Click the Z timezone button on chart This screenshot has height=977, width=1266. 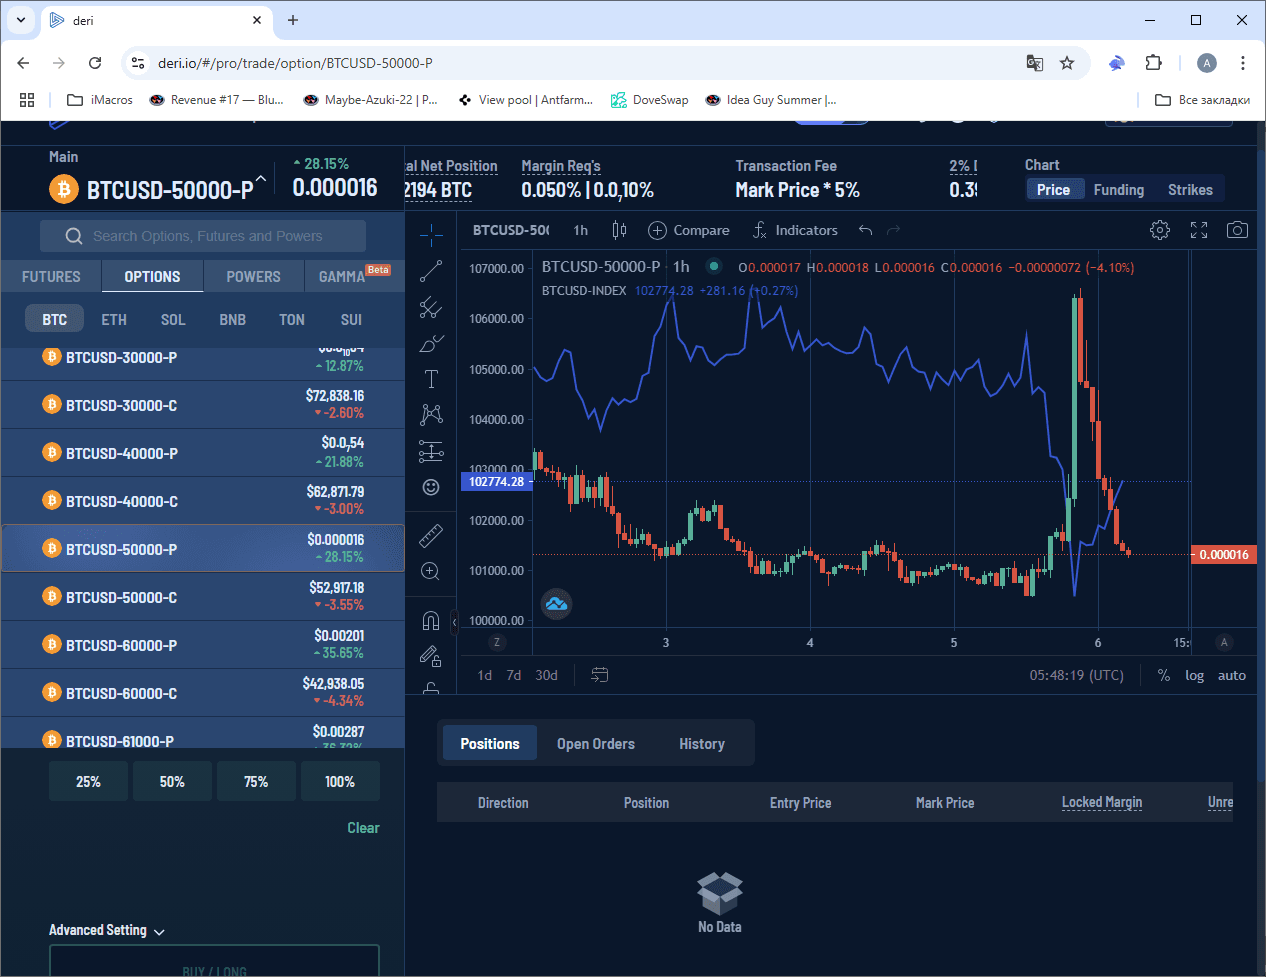click(x=497, y=642)
